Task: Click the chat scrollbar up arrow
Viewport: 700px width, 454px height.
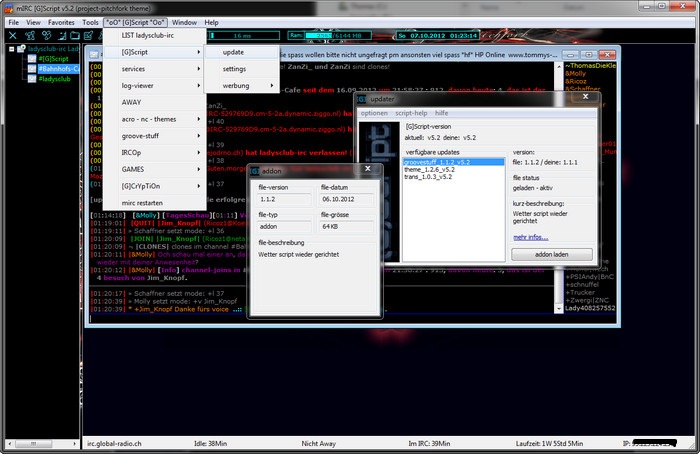Action: (x=558, y=67)
